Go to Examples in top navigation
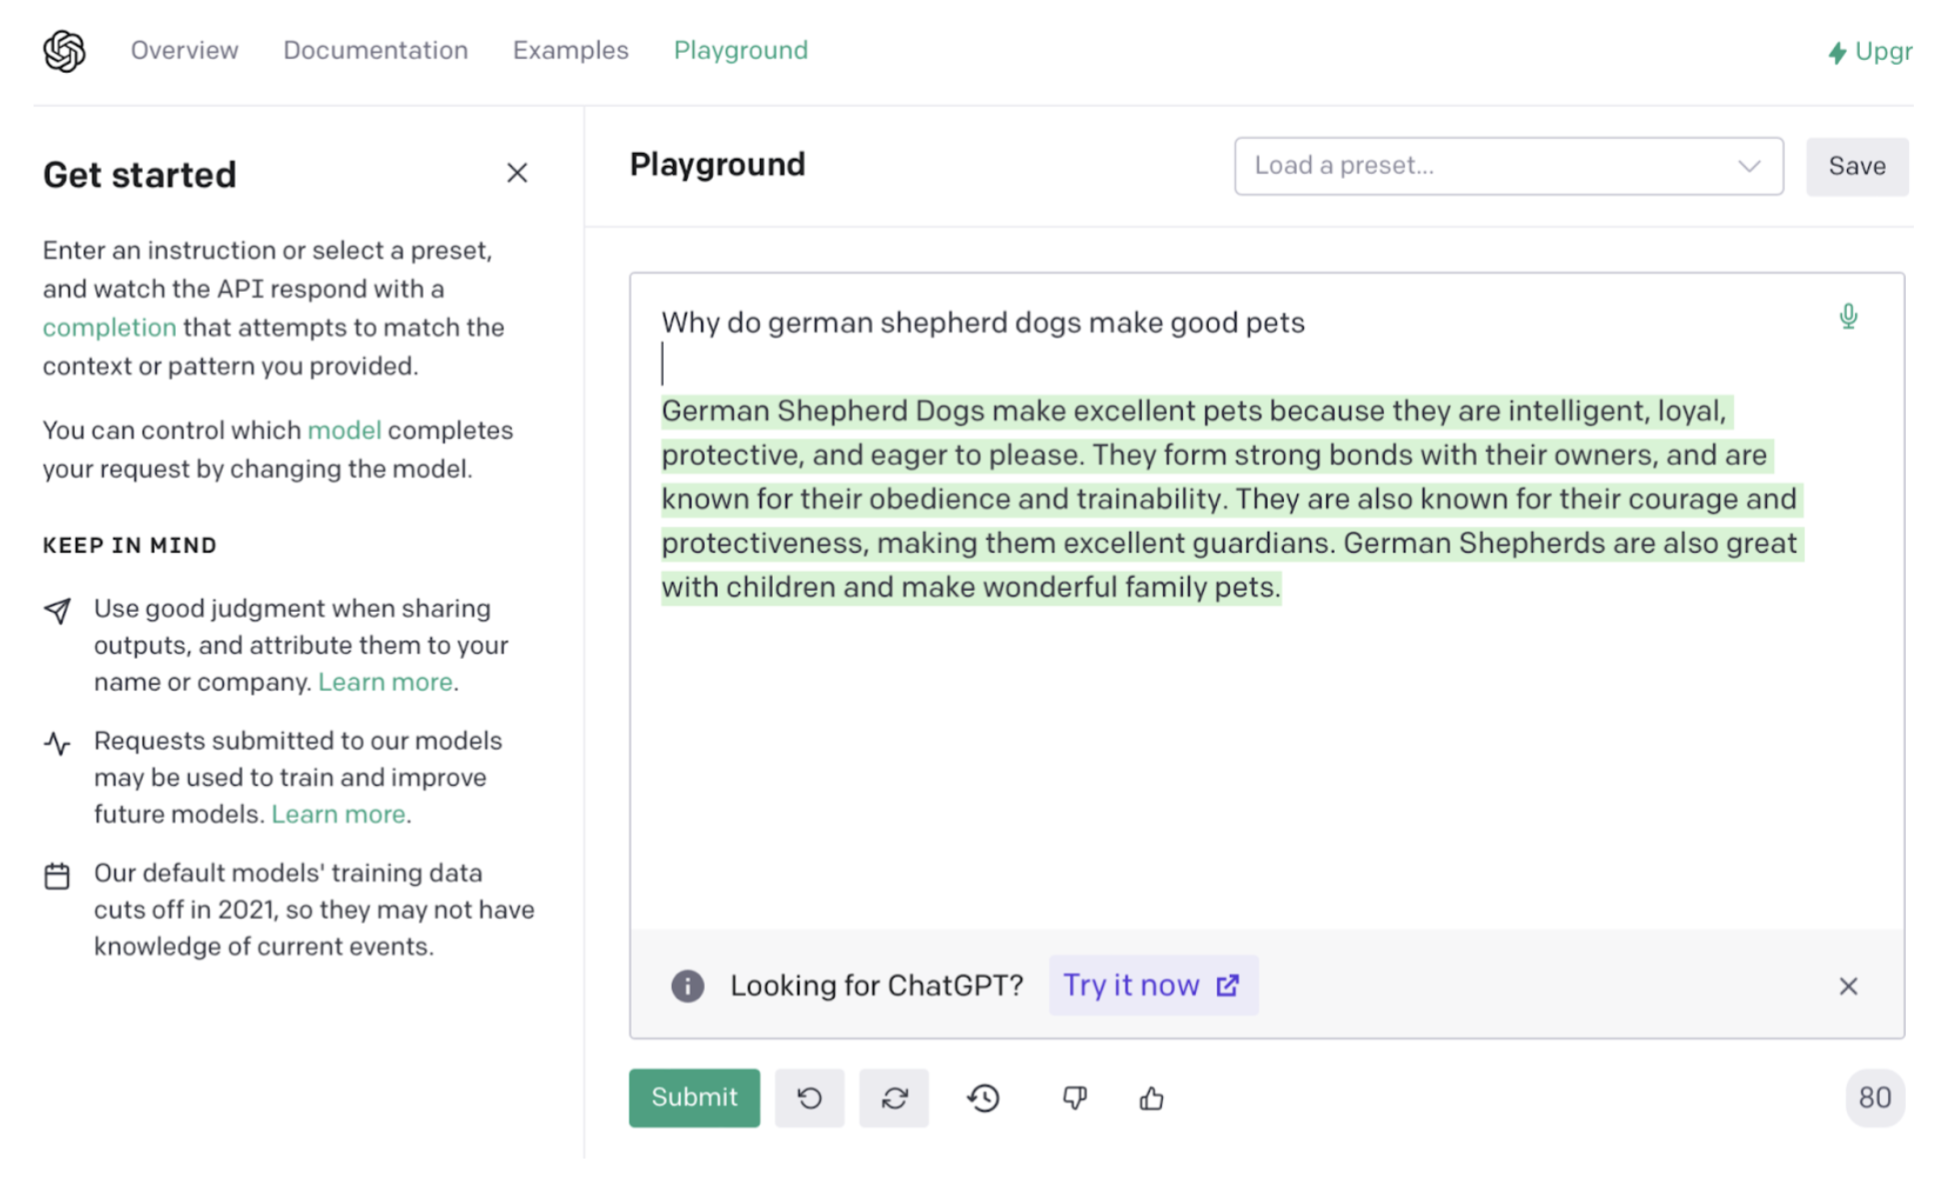Screen dimensions: 1942x1186 570,50
